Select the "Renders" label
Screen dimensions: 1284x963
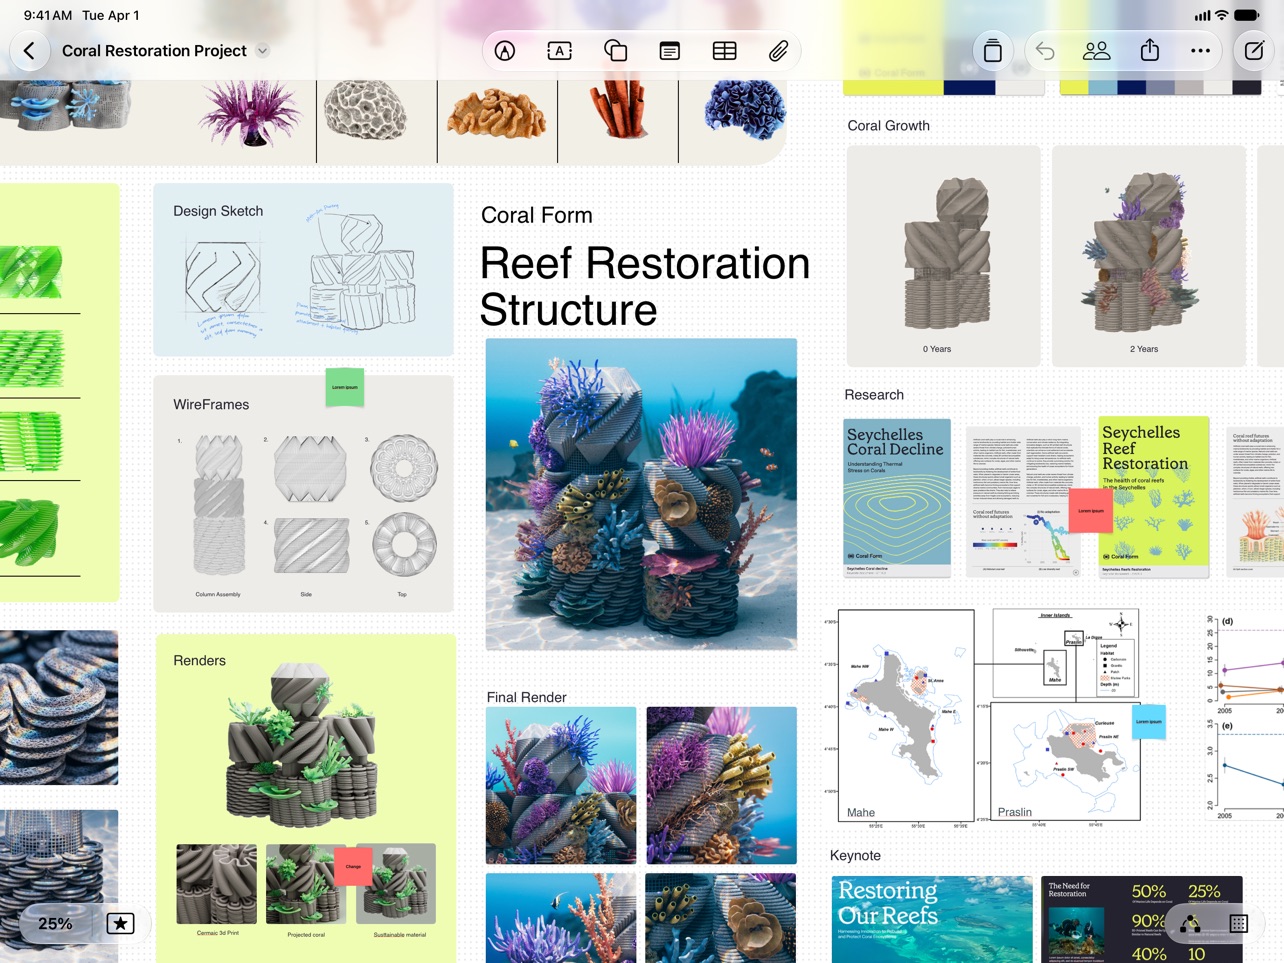(199, 660)
